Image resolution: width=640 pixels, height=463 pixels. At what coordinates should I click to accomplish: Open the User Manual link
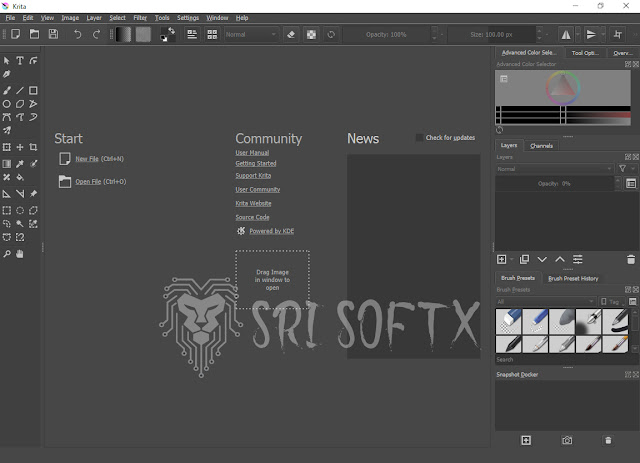252,153
